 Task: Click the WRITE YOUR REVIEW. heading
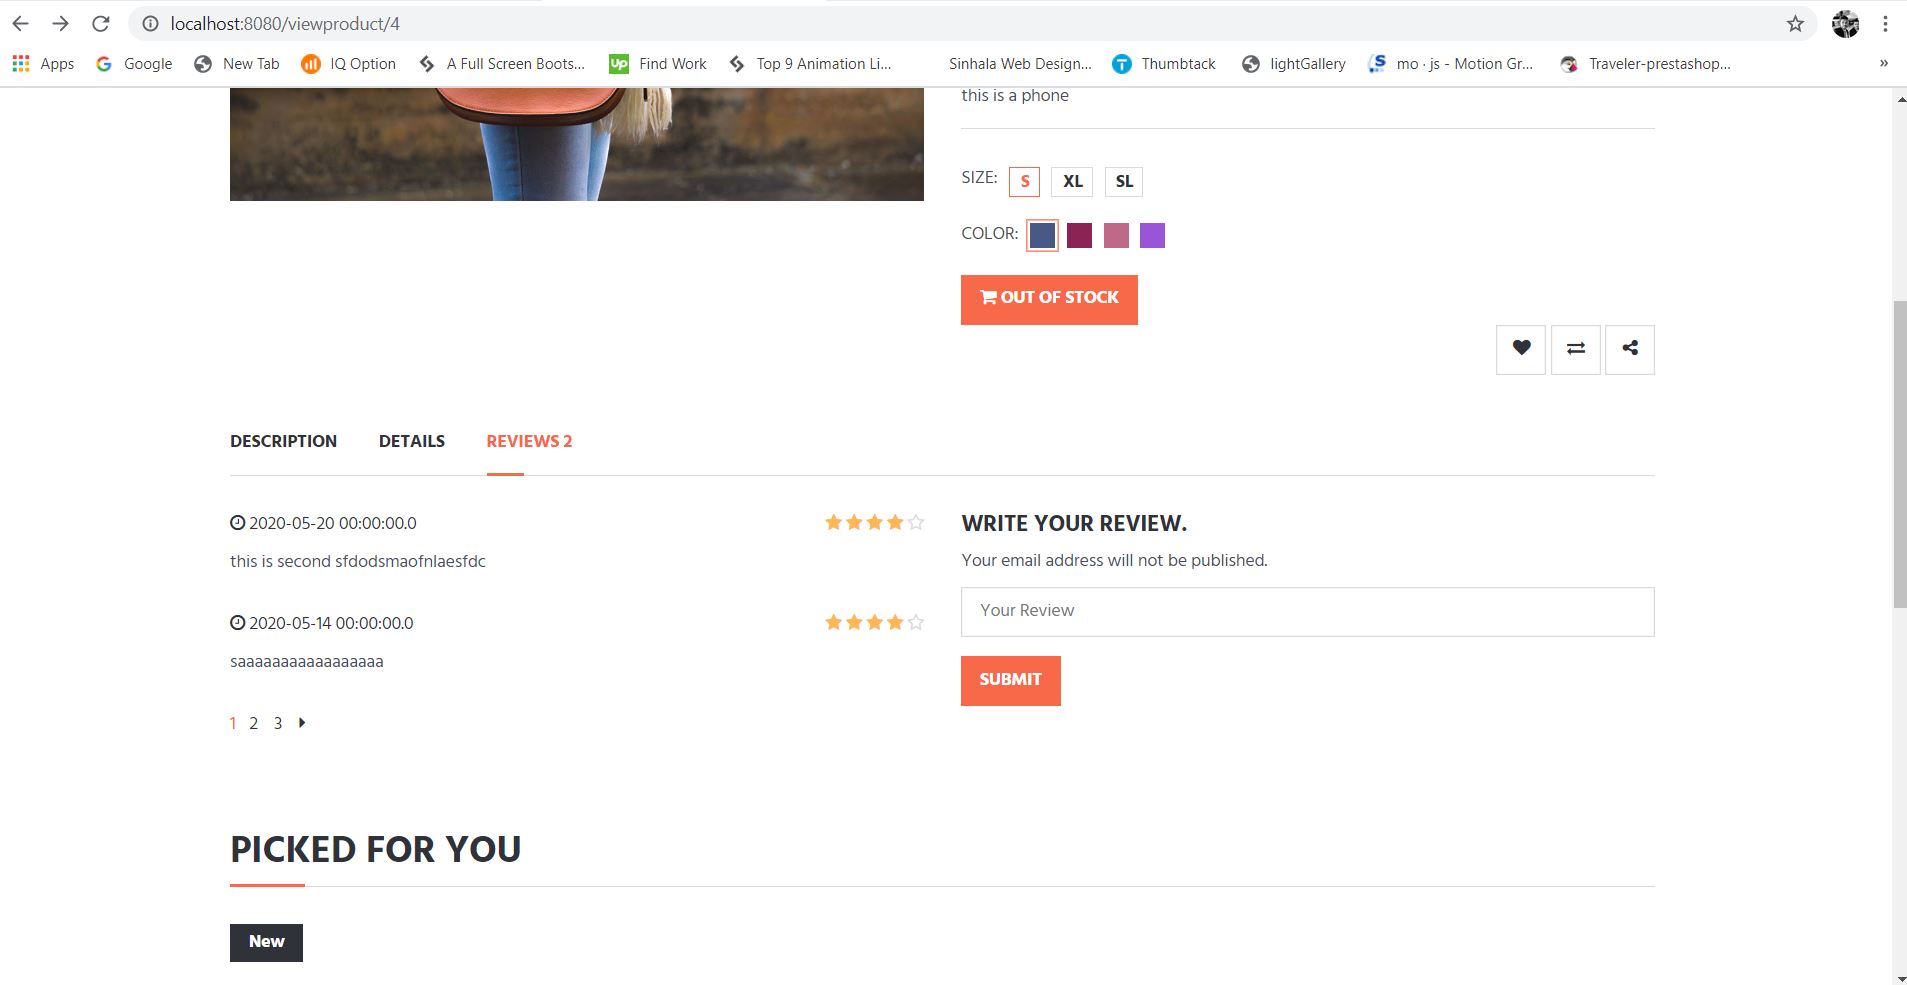tap(1074, 524)
